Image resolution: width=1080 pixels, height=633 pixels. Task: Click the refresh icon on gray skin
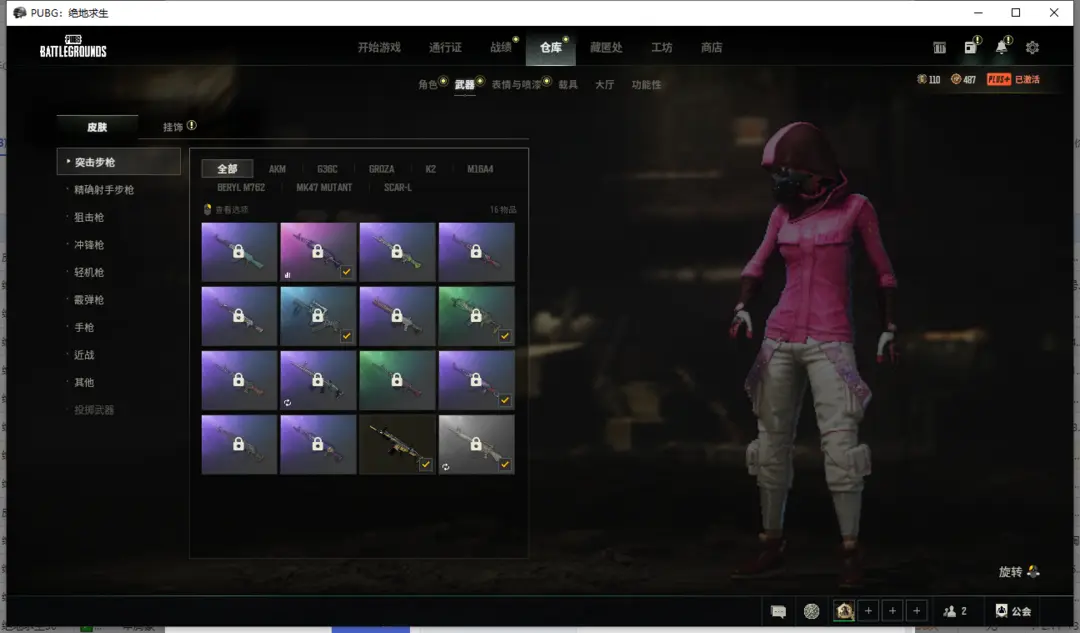pyautogui.click(x=446, y=467)
